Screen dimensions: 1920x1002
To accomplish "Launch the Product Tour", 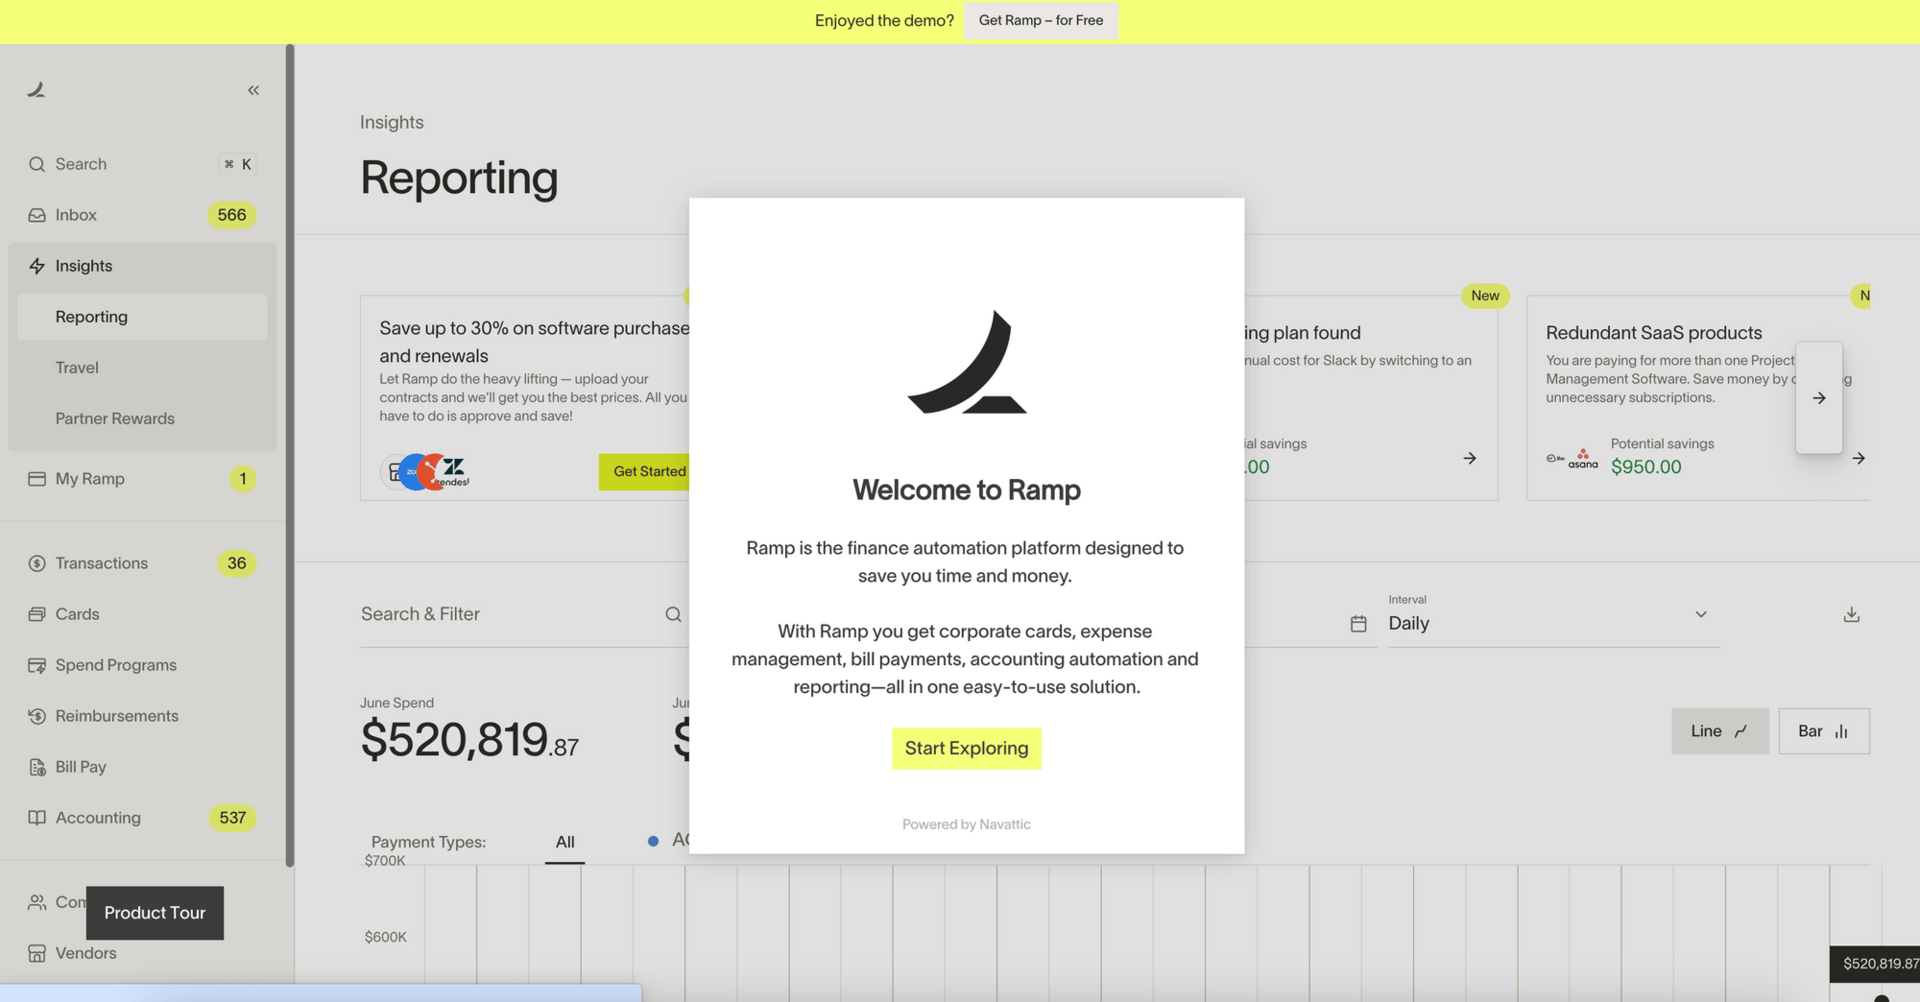I will (x=155, y=913).
